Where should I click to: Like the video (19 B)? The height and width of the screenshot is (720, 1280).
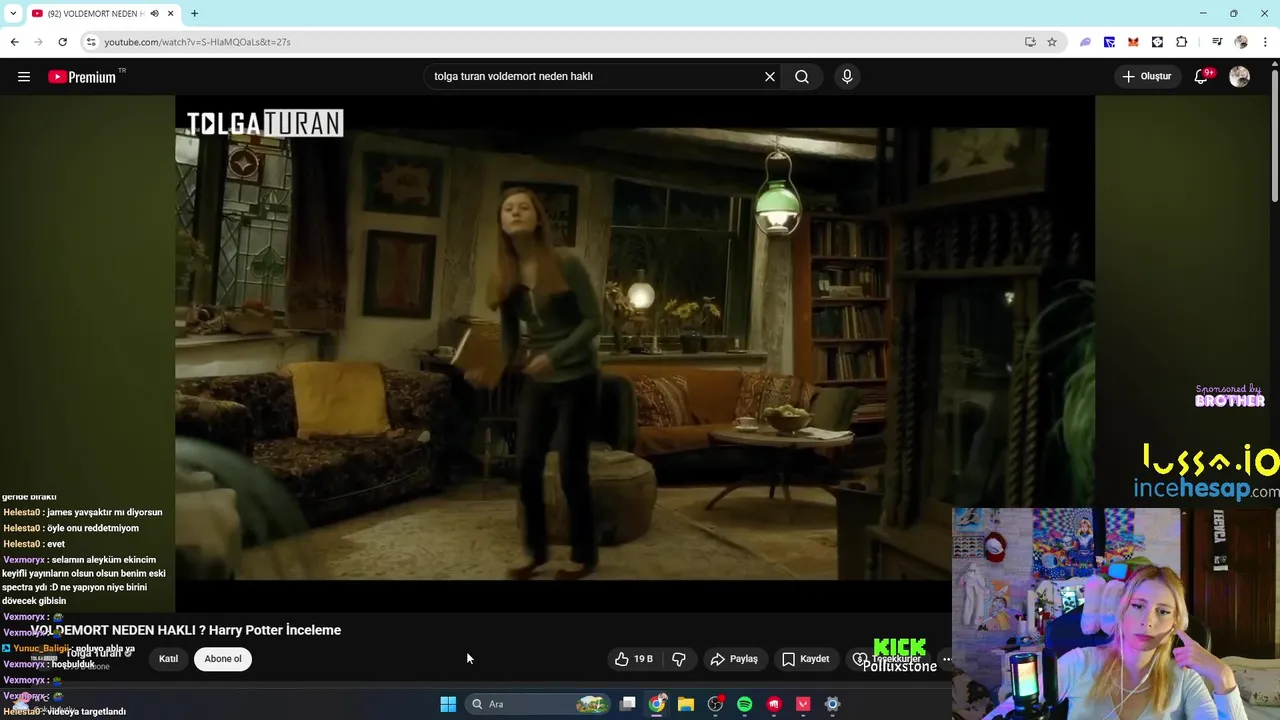(634, 659)
